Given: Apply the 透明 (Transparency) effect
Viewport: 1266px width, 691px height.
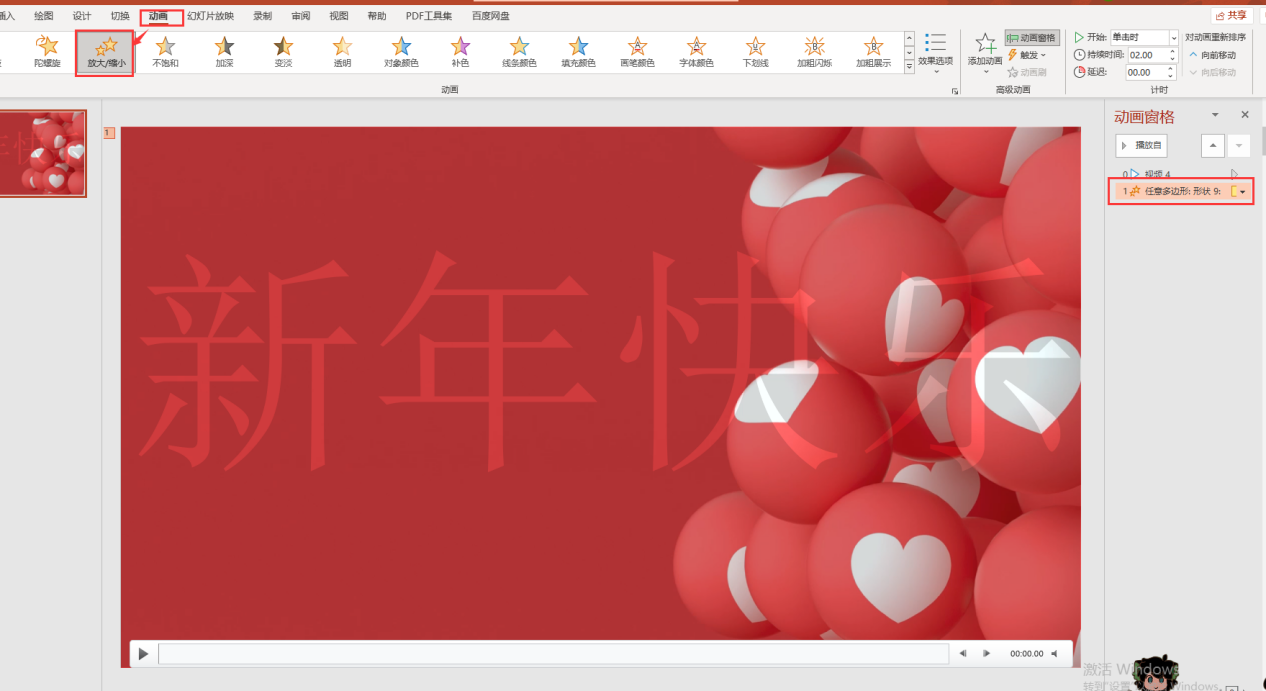Looking at the screenshot, I should 342,52.
